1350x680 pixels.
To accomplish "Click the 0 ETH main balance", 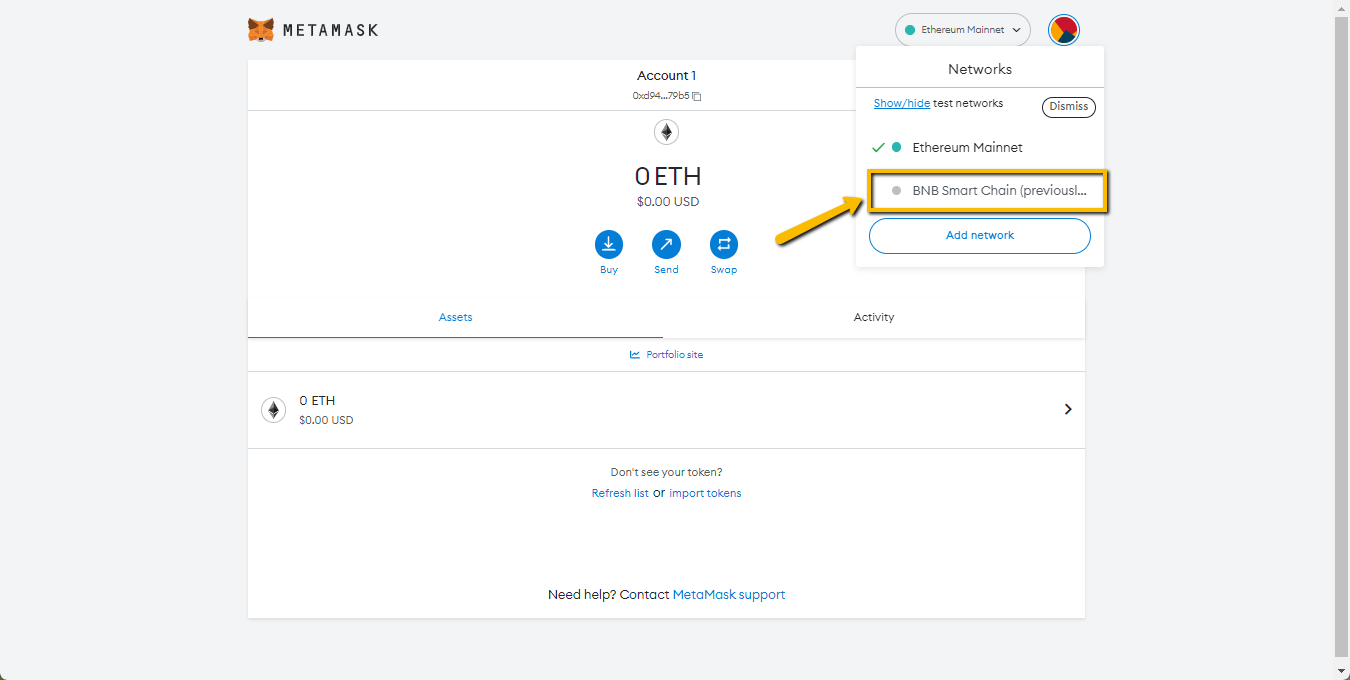I will [668, 176].
